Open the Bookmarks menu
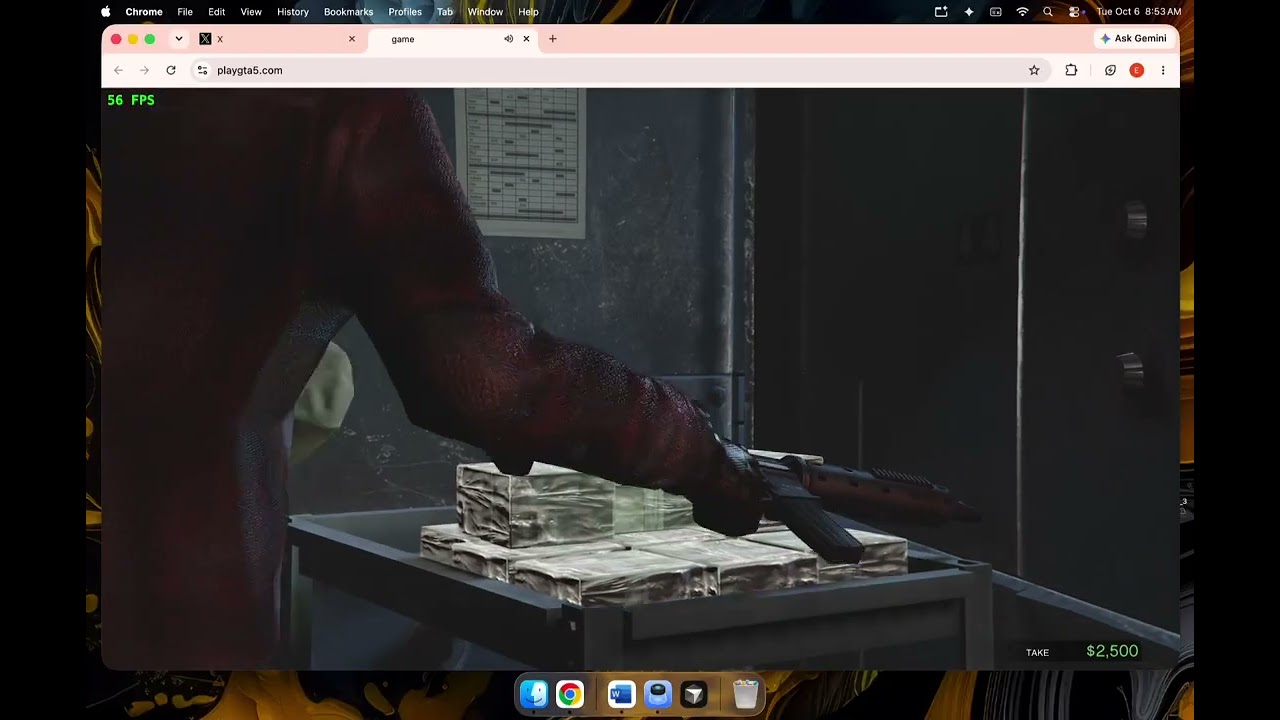The width and height of the screenshot is (1280, 720). (349, 12)
